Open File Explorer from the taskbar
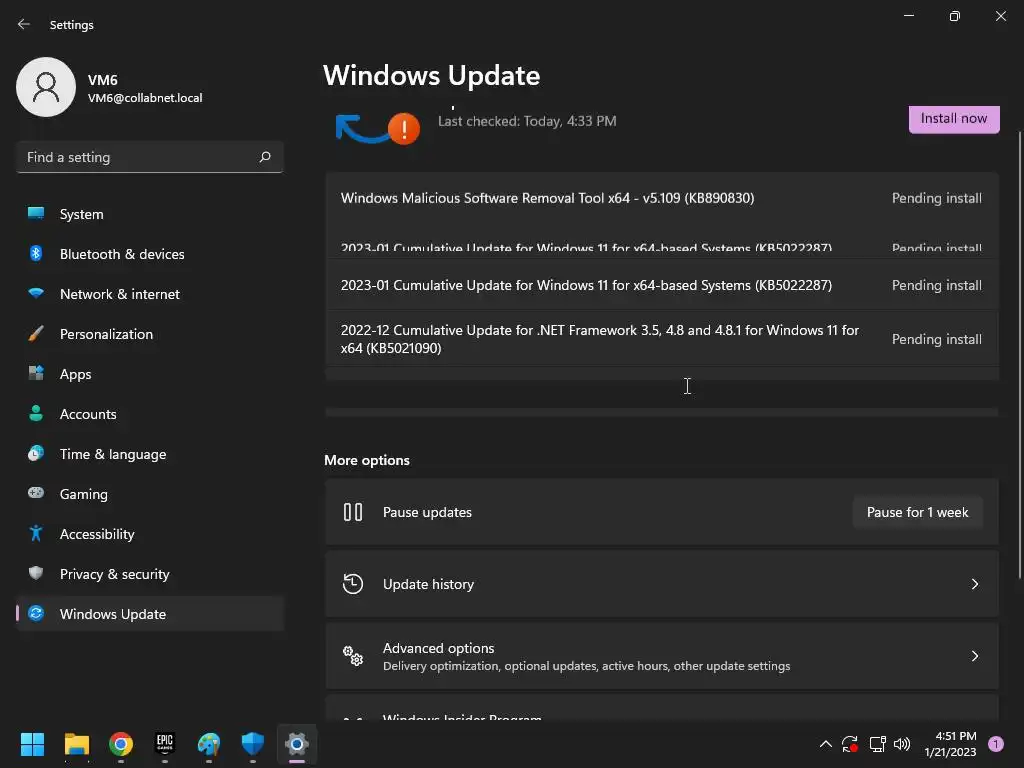 pyautogui.click(x=76, y=744)
